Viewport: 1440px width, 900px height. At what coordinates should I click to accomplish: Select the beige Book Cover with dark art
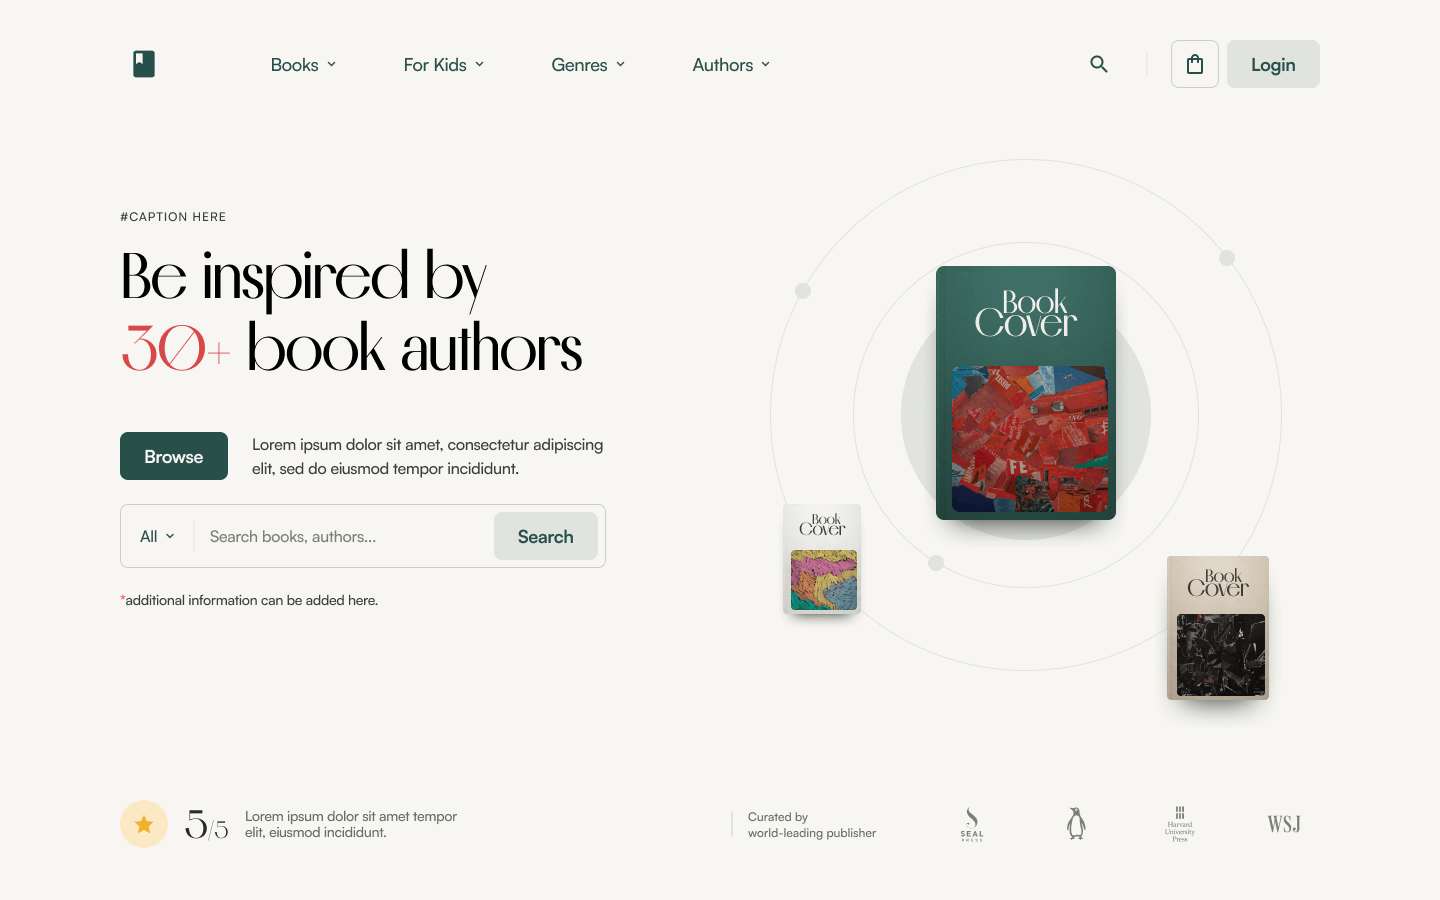click(x=1218, y=628)
